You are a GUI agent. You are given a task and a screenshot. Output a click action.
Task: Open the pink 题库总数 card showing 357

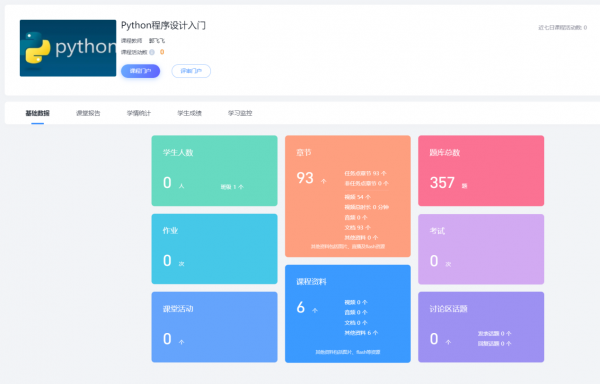tap(481, 171)
